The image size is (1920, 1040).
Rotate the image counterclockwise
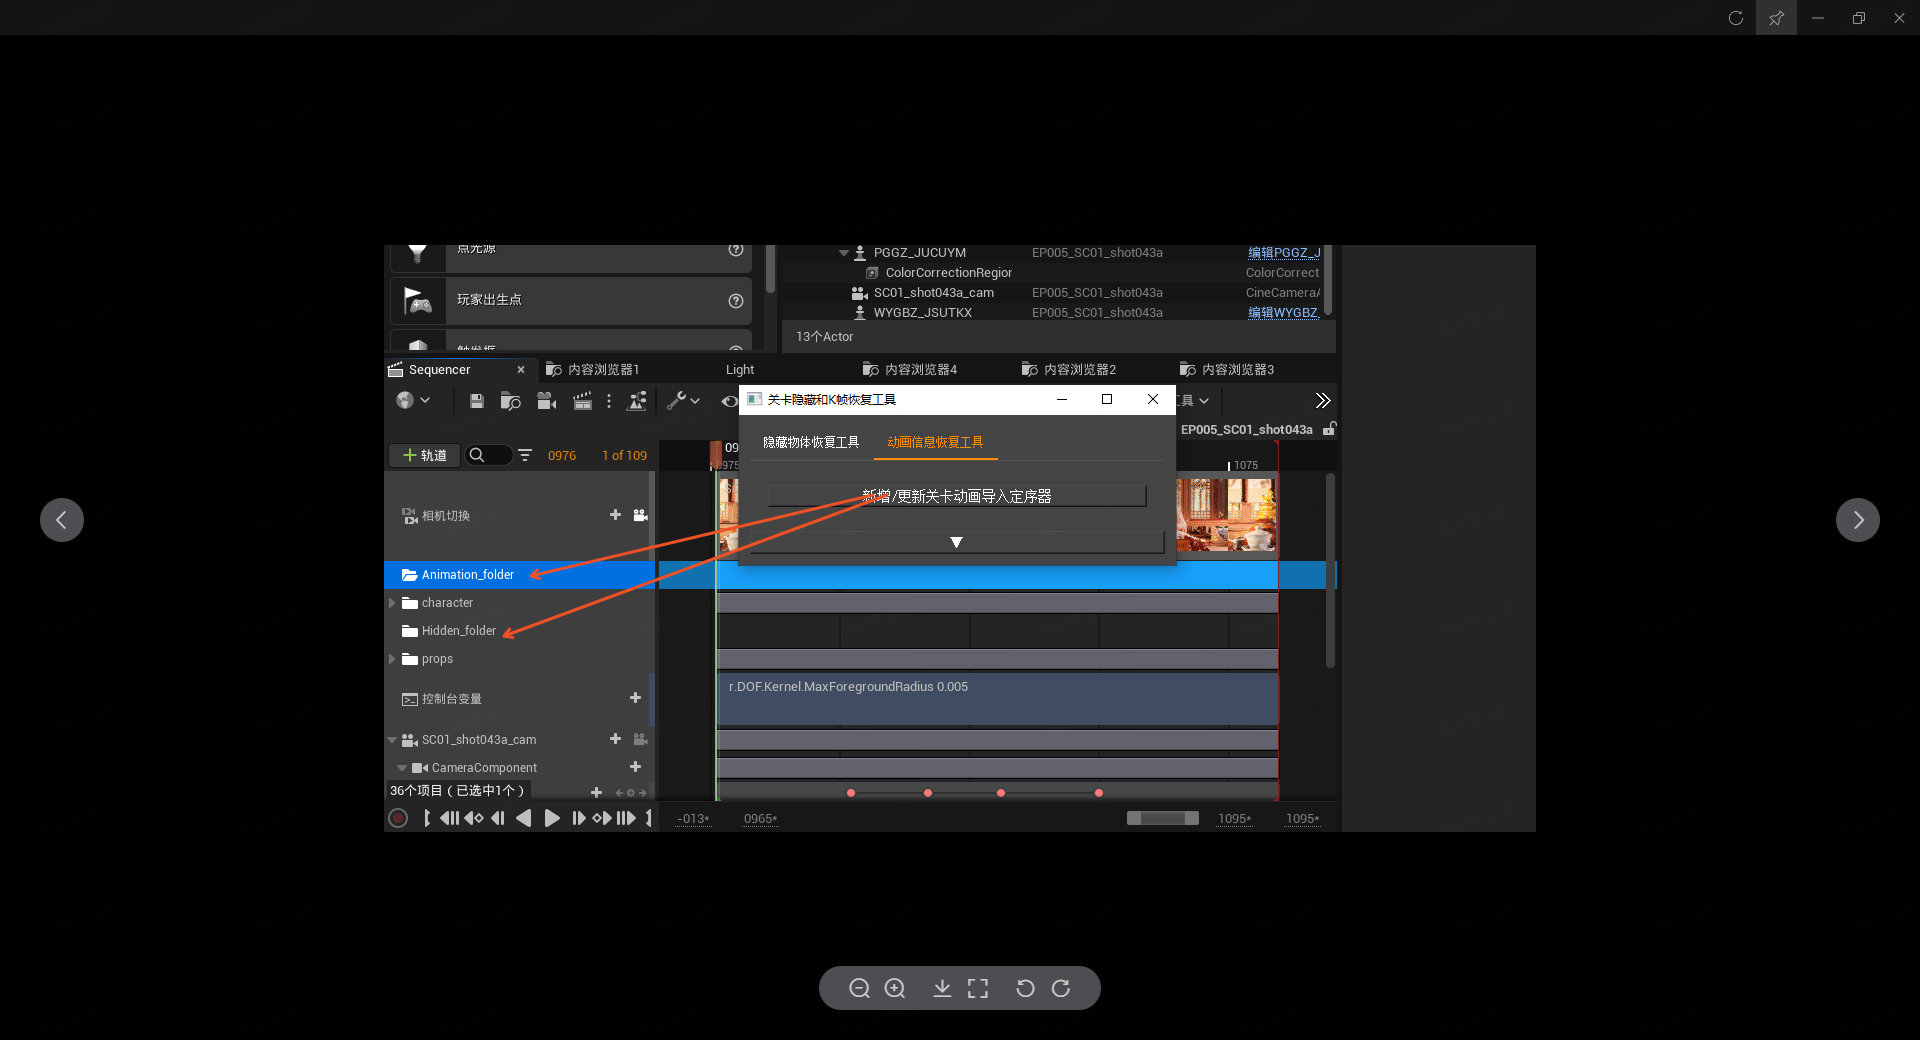click(1025, 988)
